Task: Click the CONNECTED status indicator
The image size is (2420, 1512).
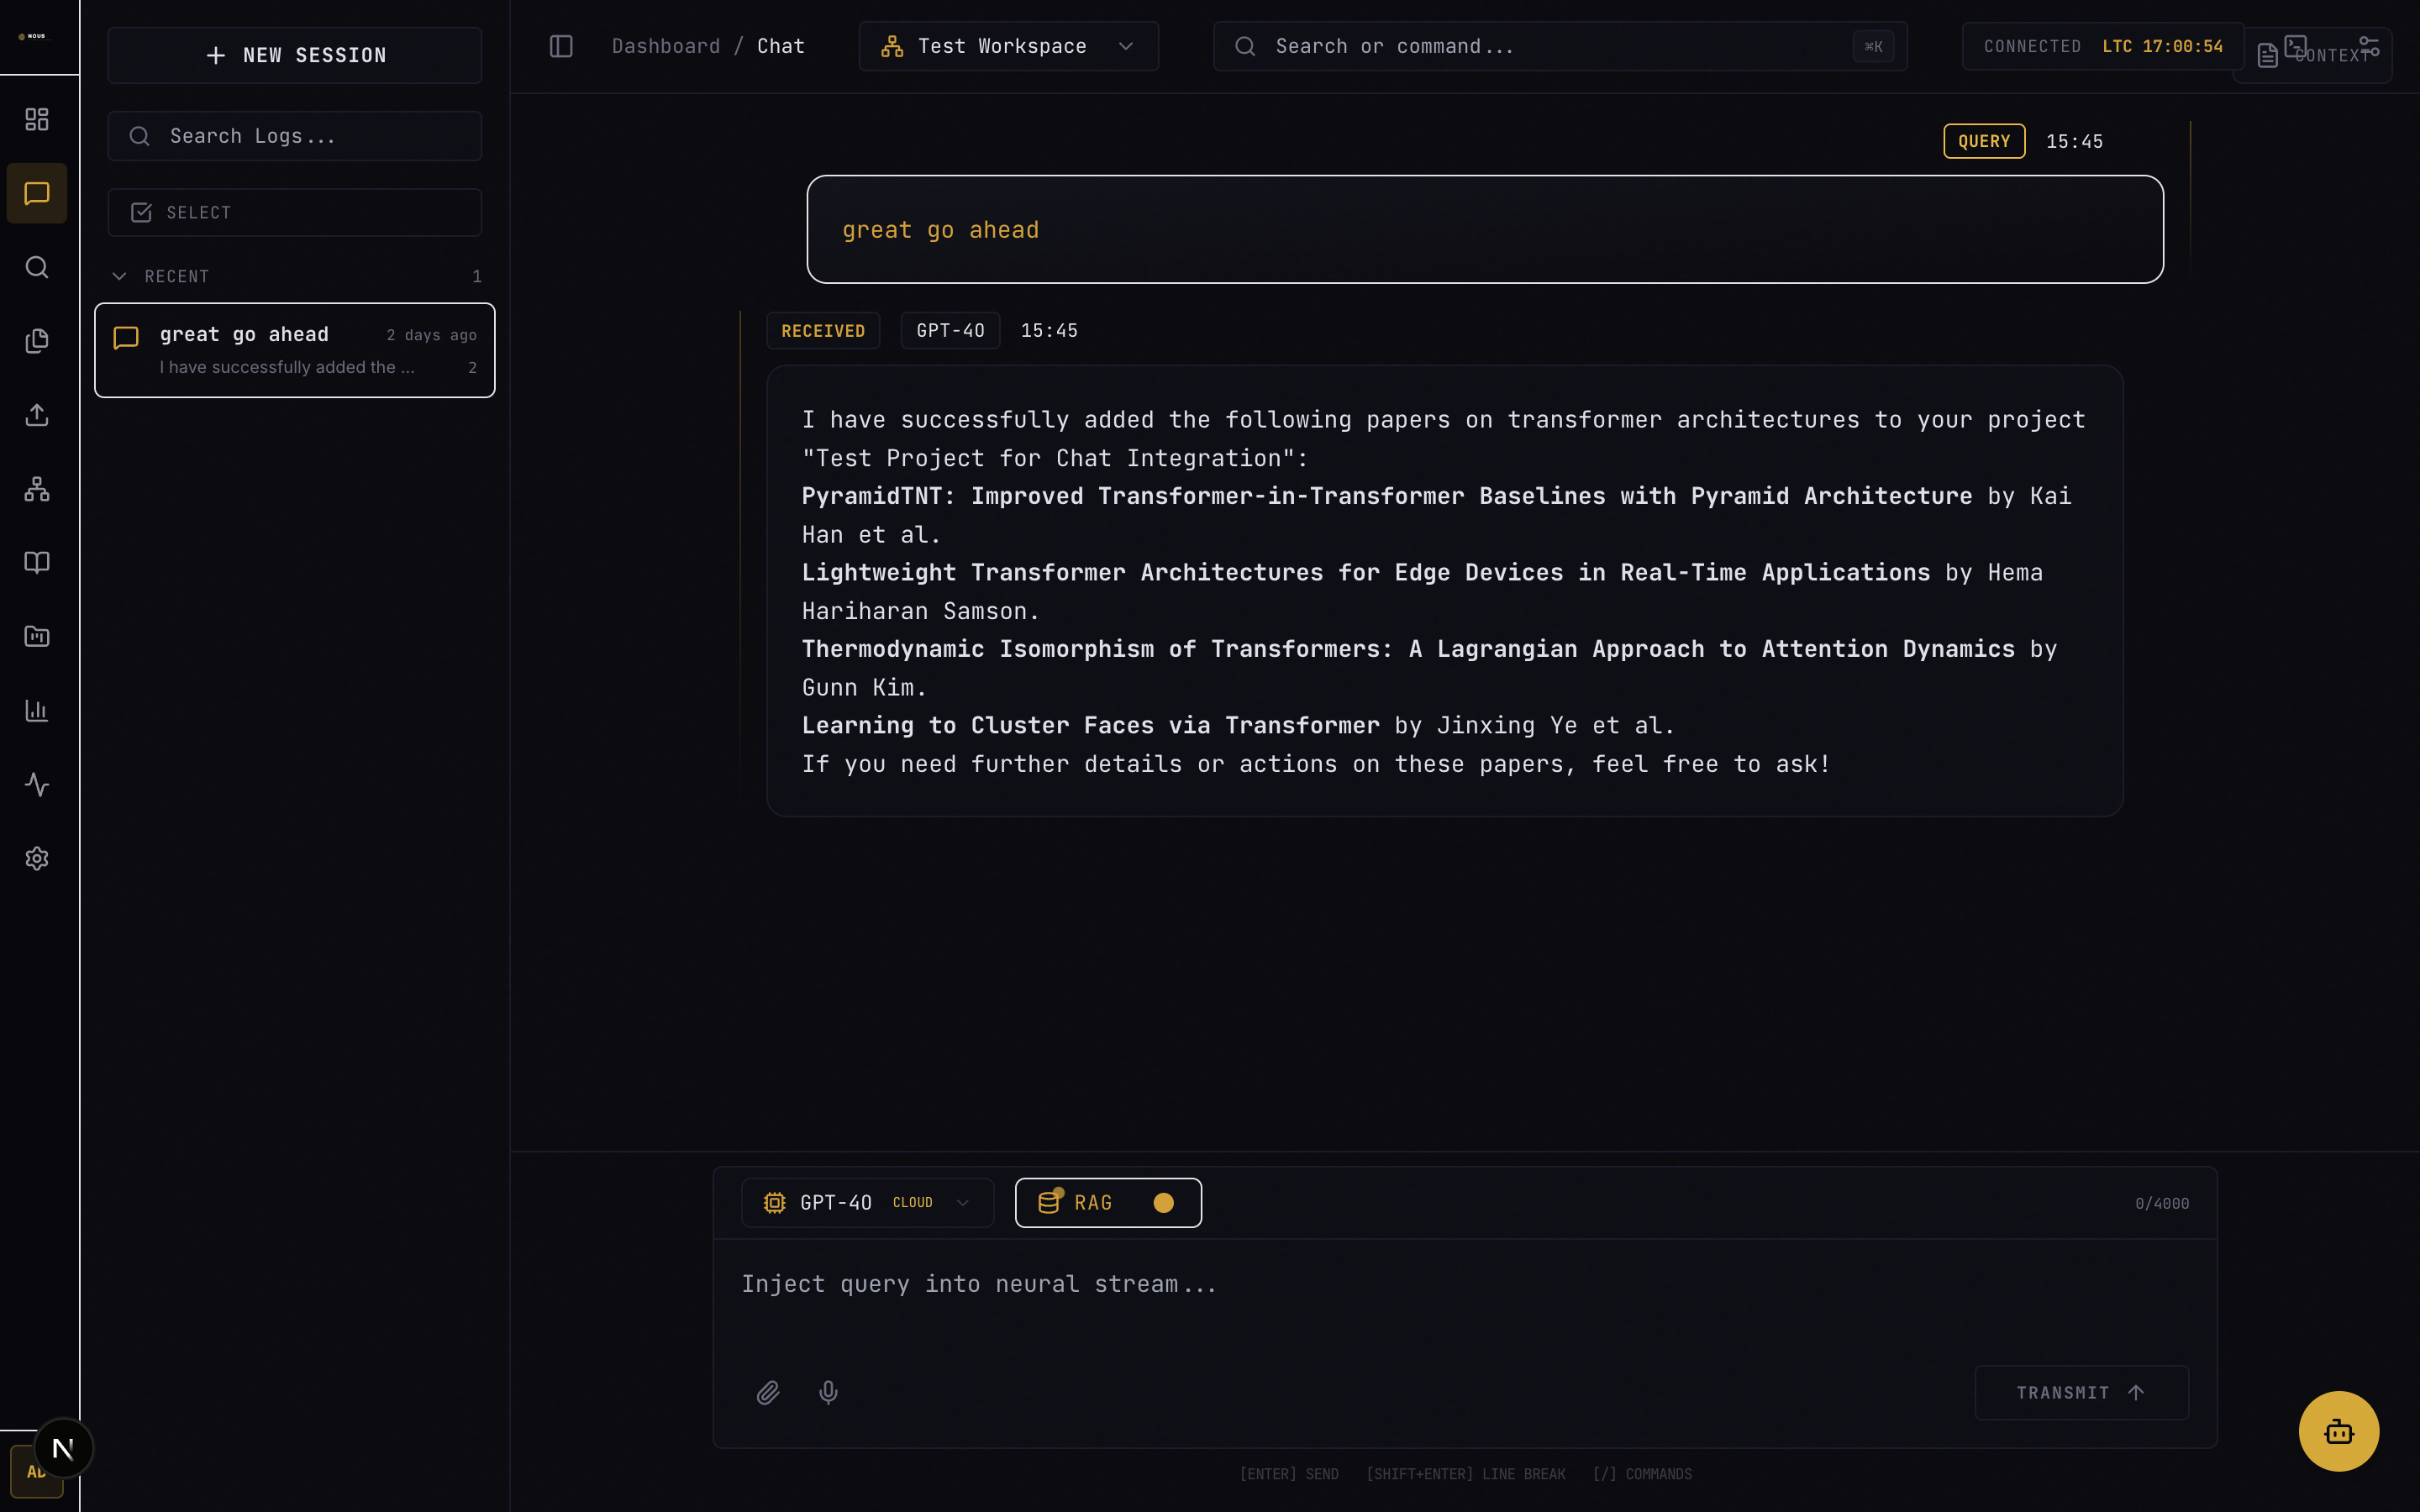Action: pyautogui.click(x=2032, y=47)
